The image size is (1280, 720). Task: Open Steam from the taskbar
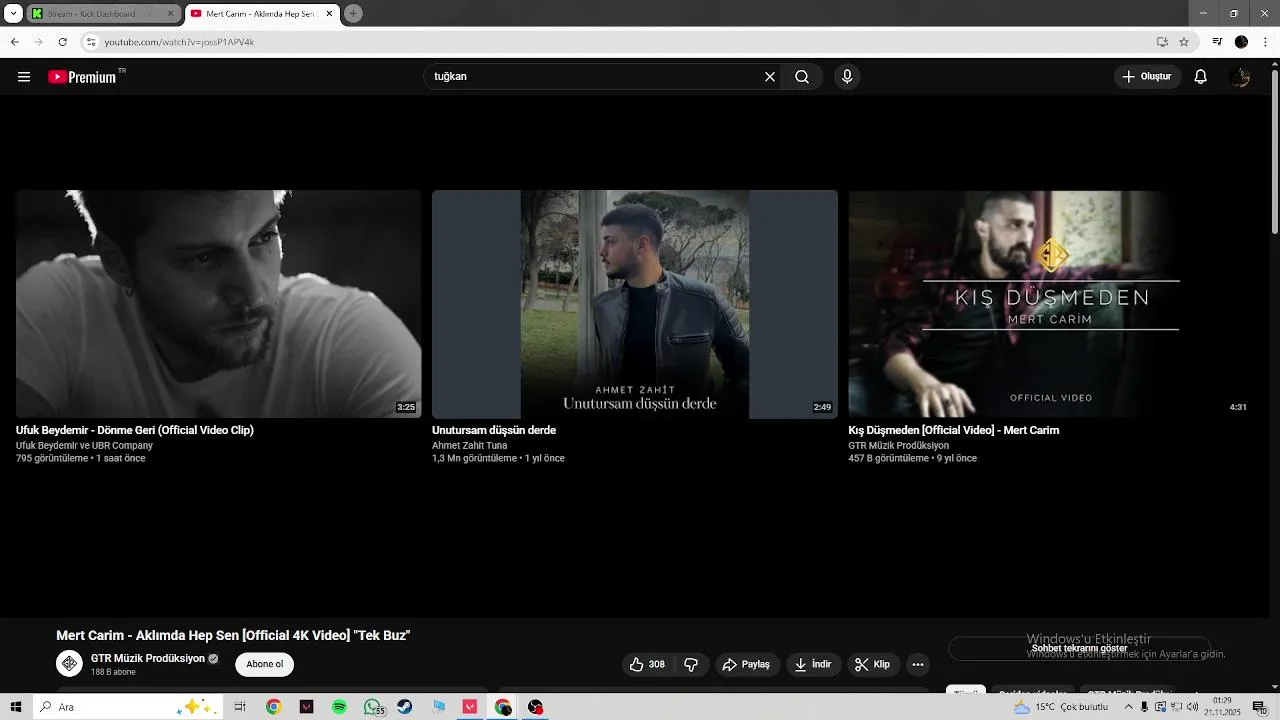pyautogui.click(x=404, y=707)
